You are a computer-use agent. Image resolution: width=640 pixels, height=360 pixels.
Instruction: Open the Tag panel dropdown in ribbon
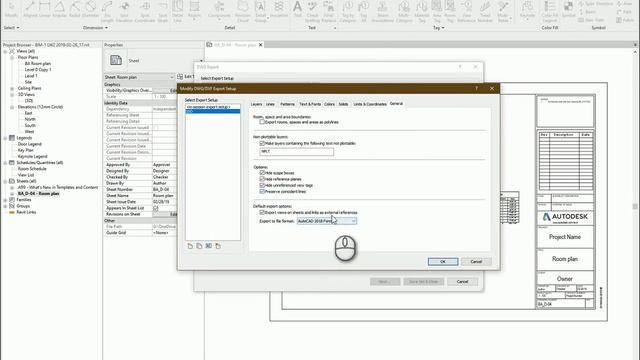click(439, 28)
